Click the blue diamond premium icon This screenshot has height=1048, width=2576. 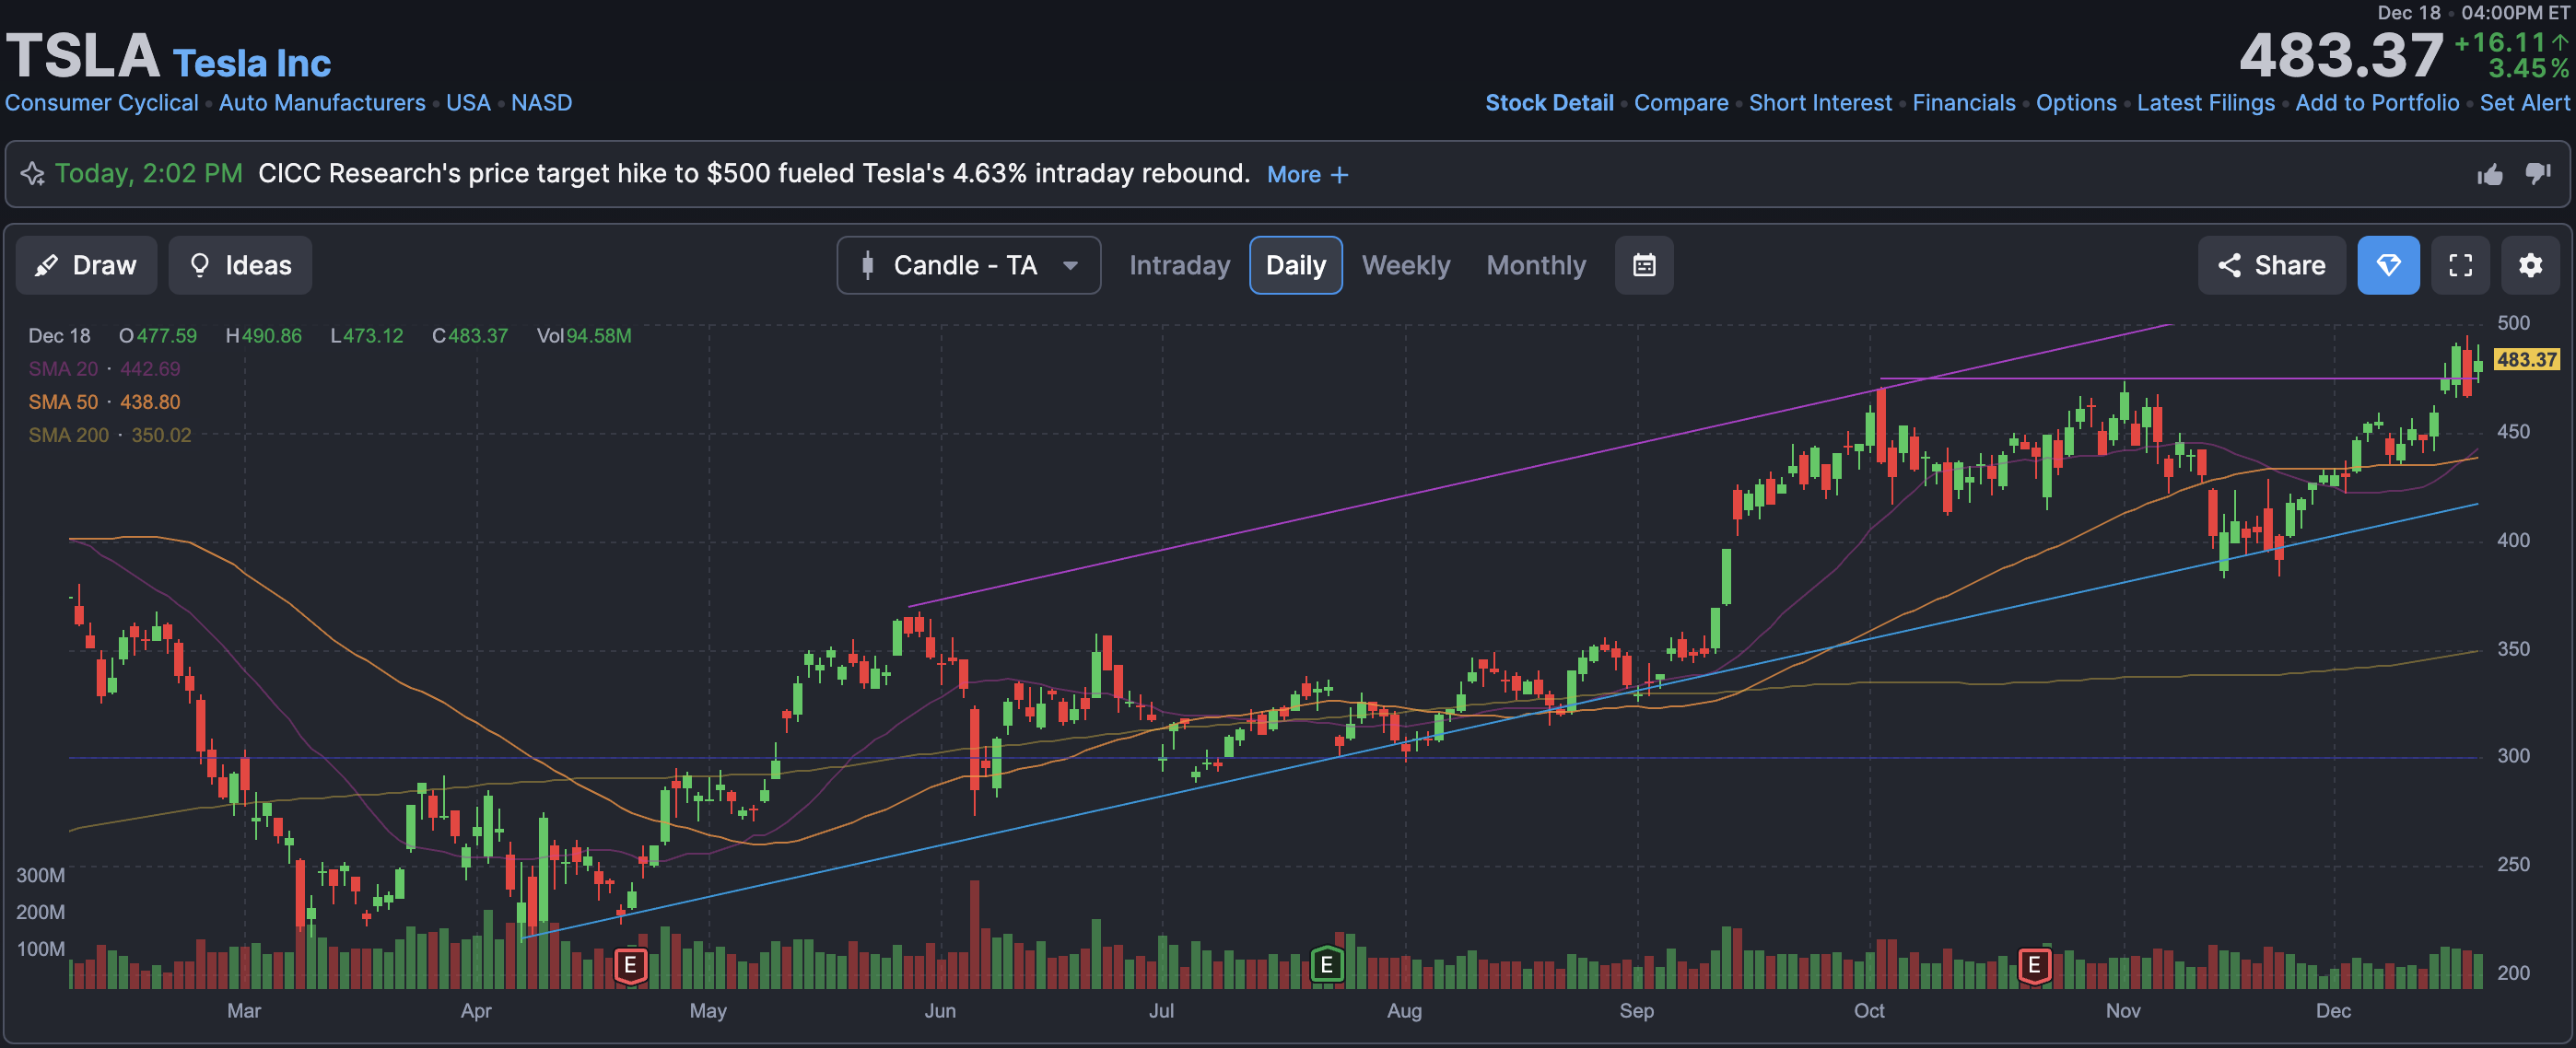[x=2388, y=265]
